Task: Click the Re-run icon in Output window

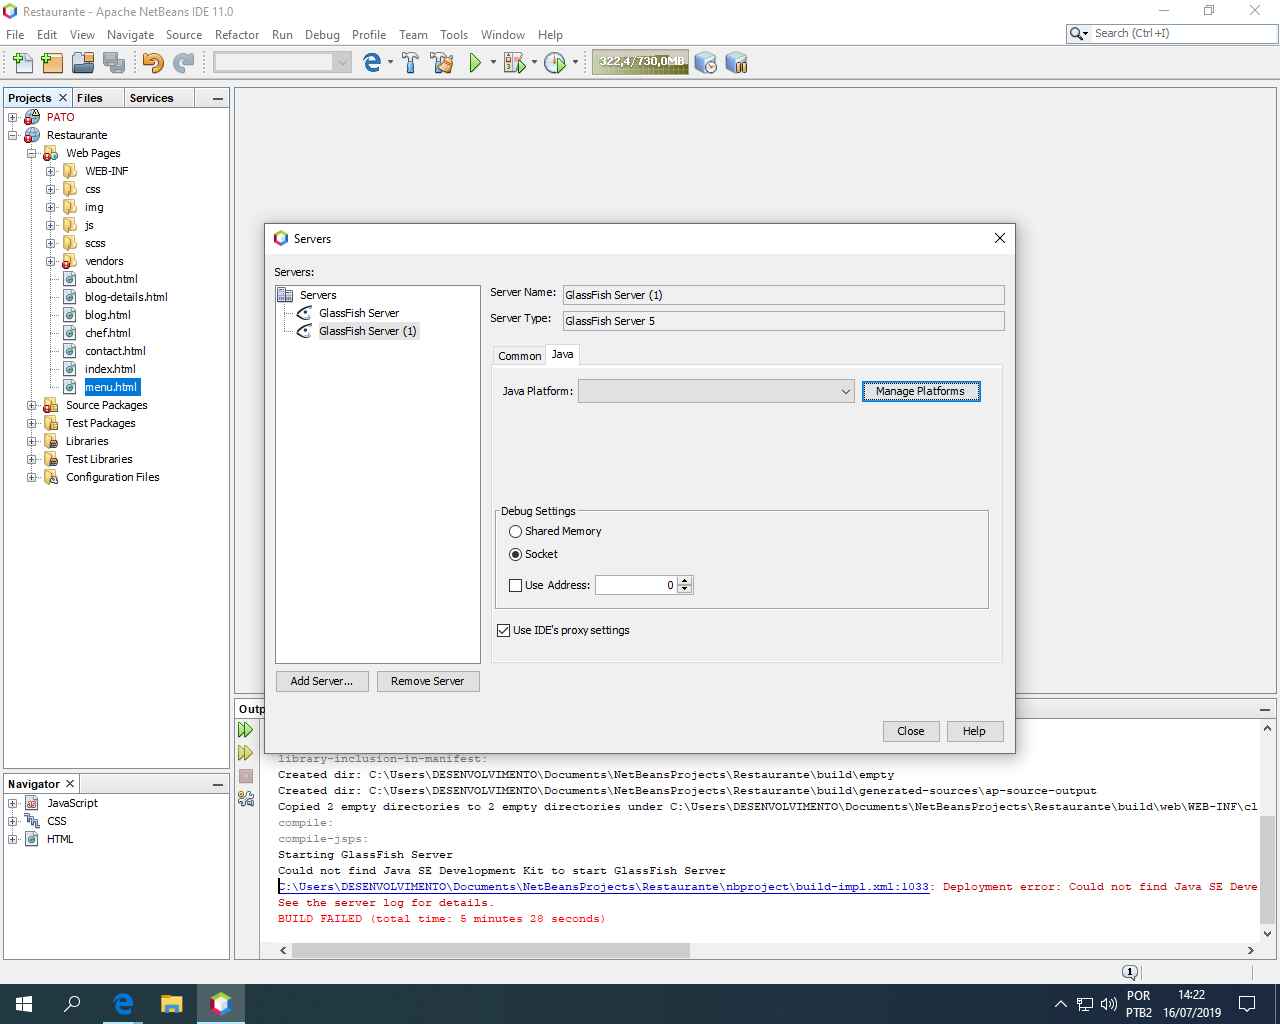Action: click(246, 730)
